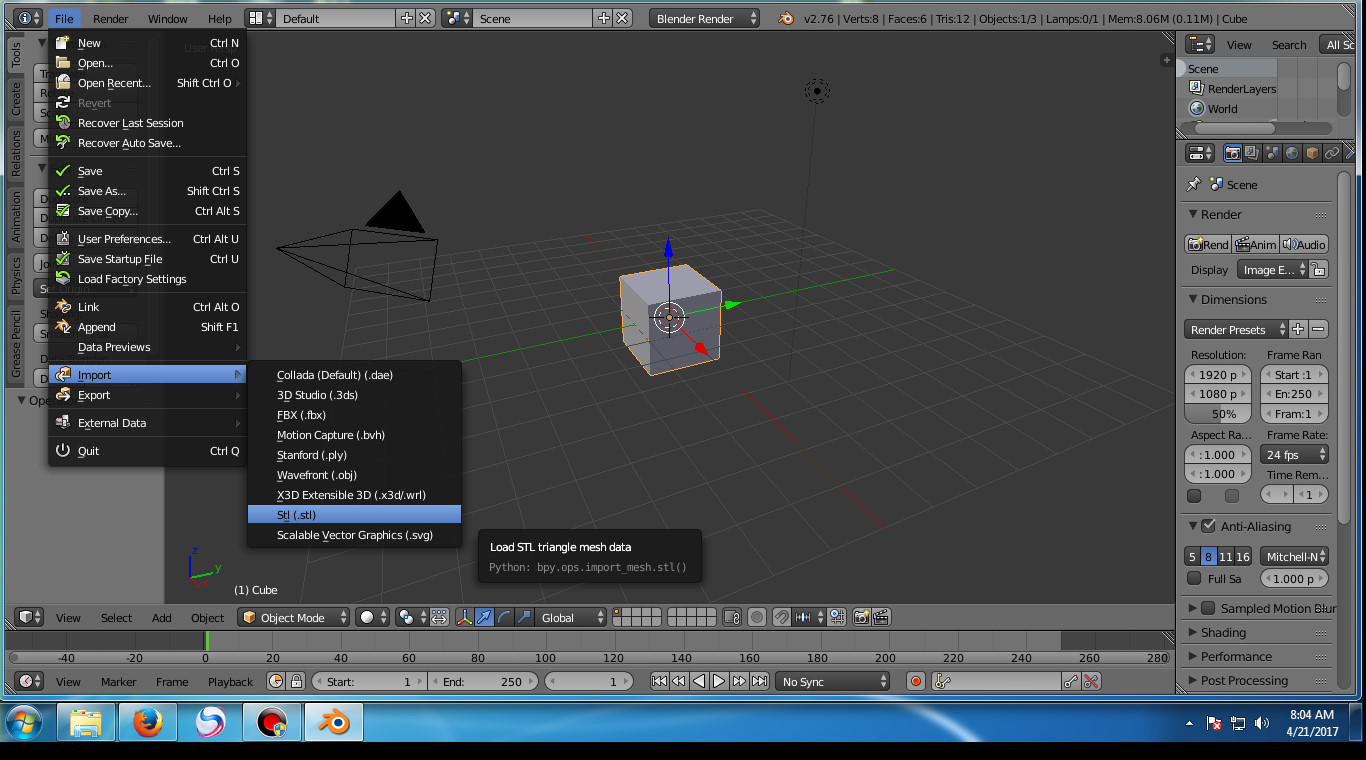This screenshot has height=760, width=1366.
Task: Click the lock camera to layers icon
Action: click(732, 617)
